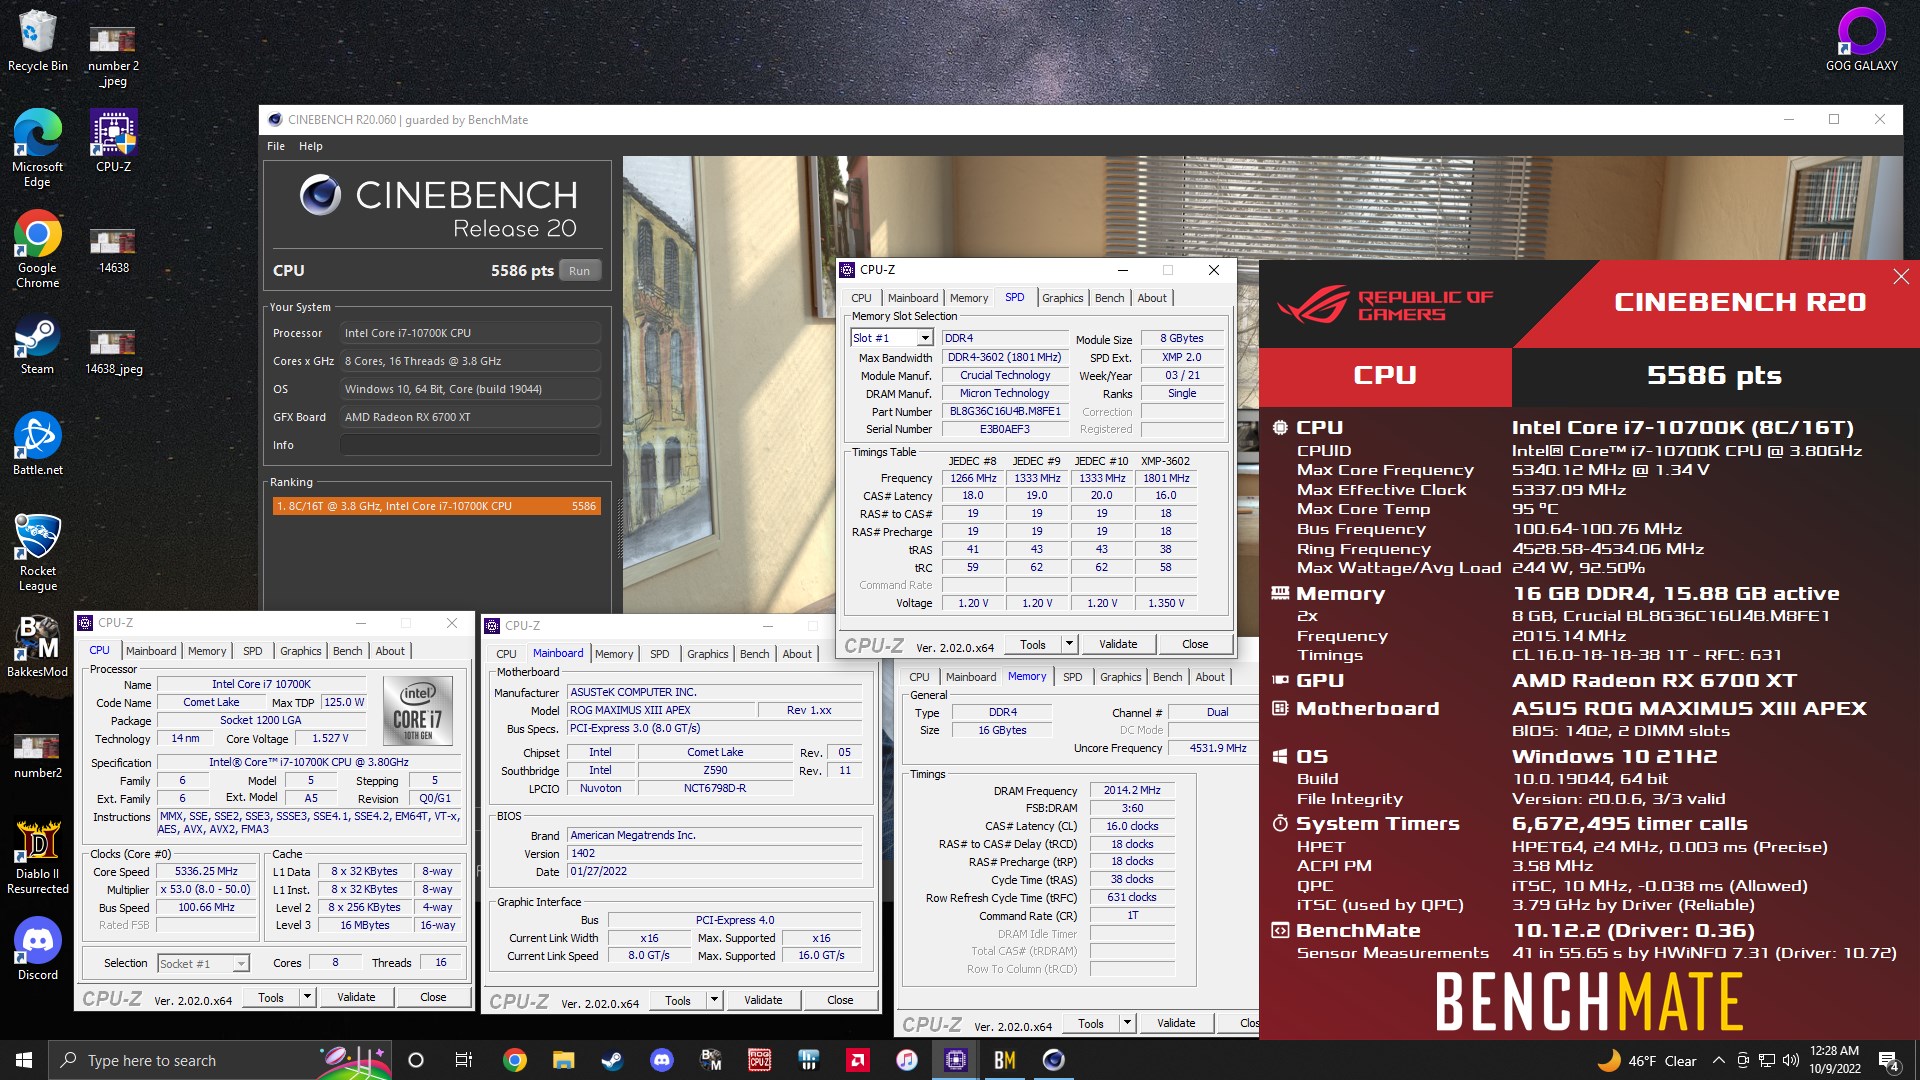The image size is (1920, 1080).
Task: Click Validate in CPU-Z CPU window
Action: click(x=356, y=997)
